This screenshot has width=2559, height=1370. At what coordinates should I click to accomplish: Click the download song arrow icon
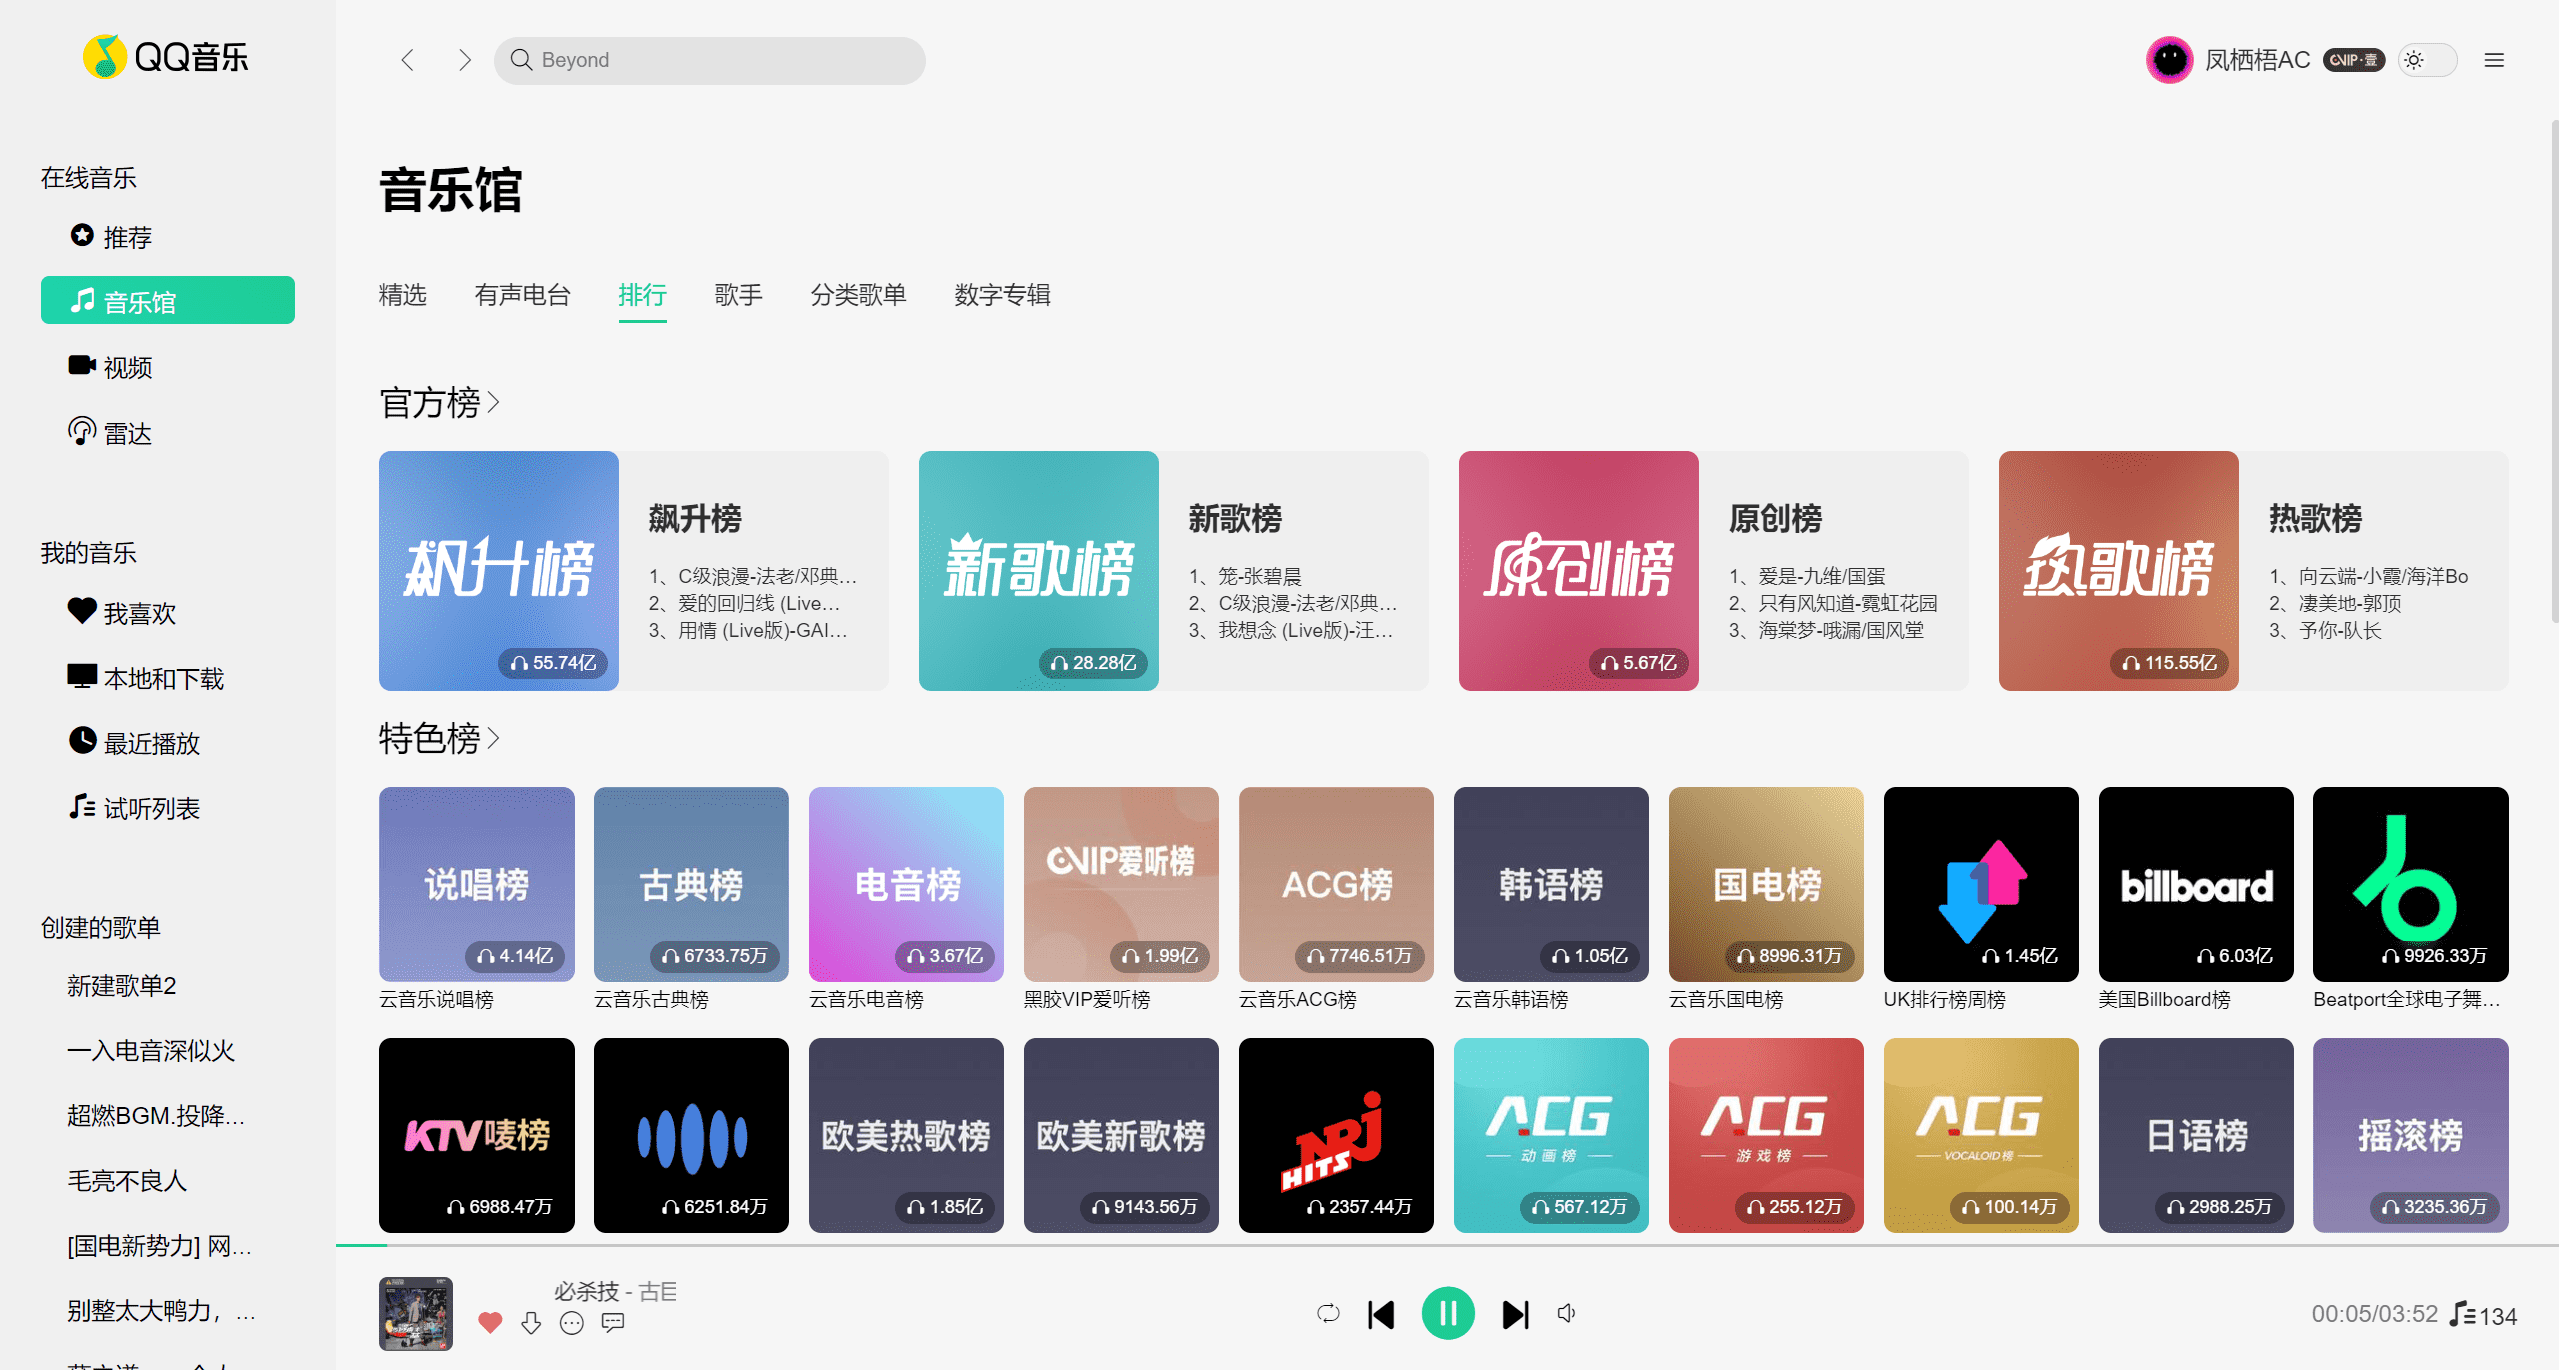[531, 1323]
